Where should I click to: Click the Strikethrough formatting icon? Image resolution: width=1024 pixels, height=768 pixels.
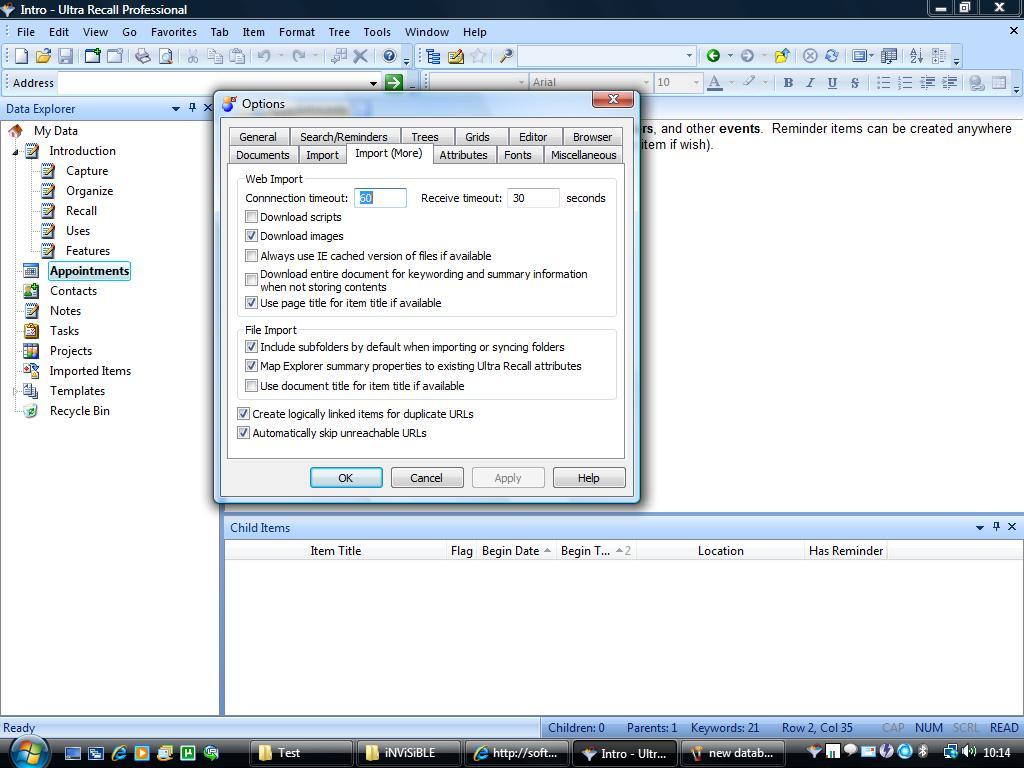(854, 82)
